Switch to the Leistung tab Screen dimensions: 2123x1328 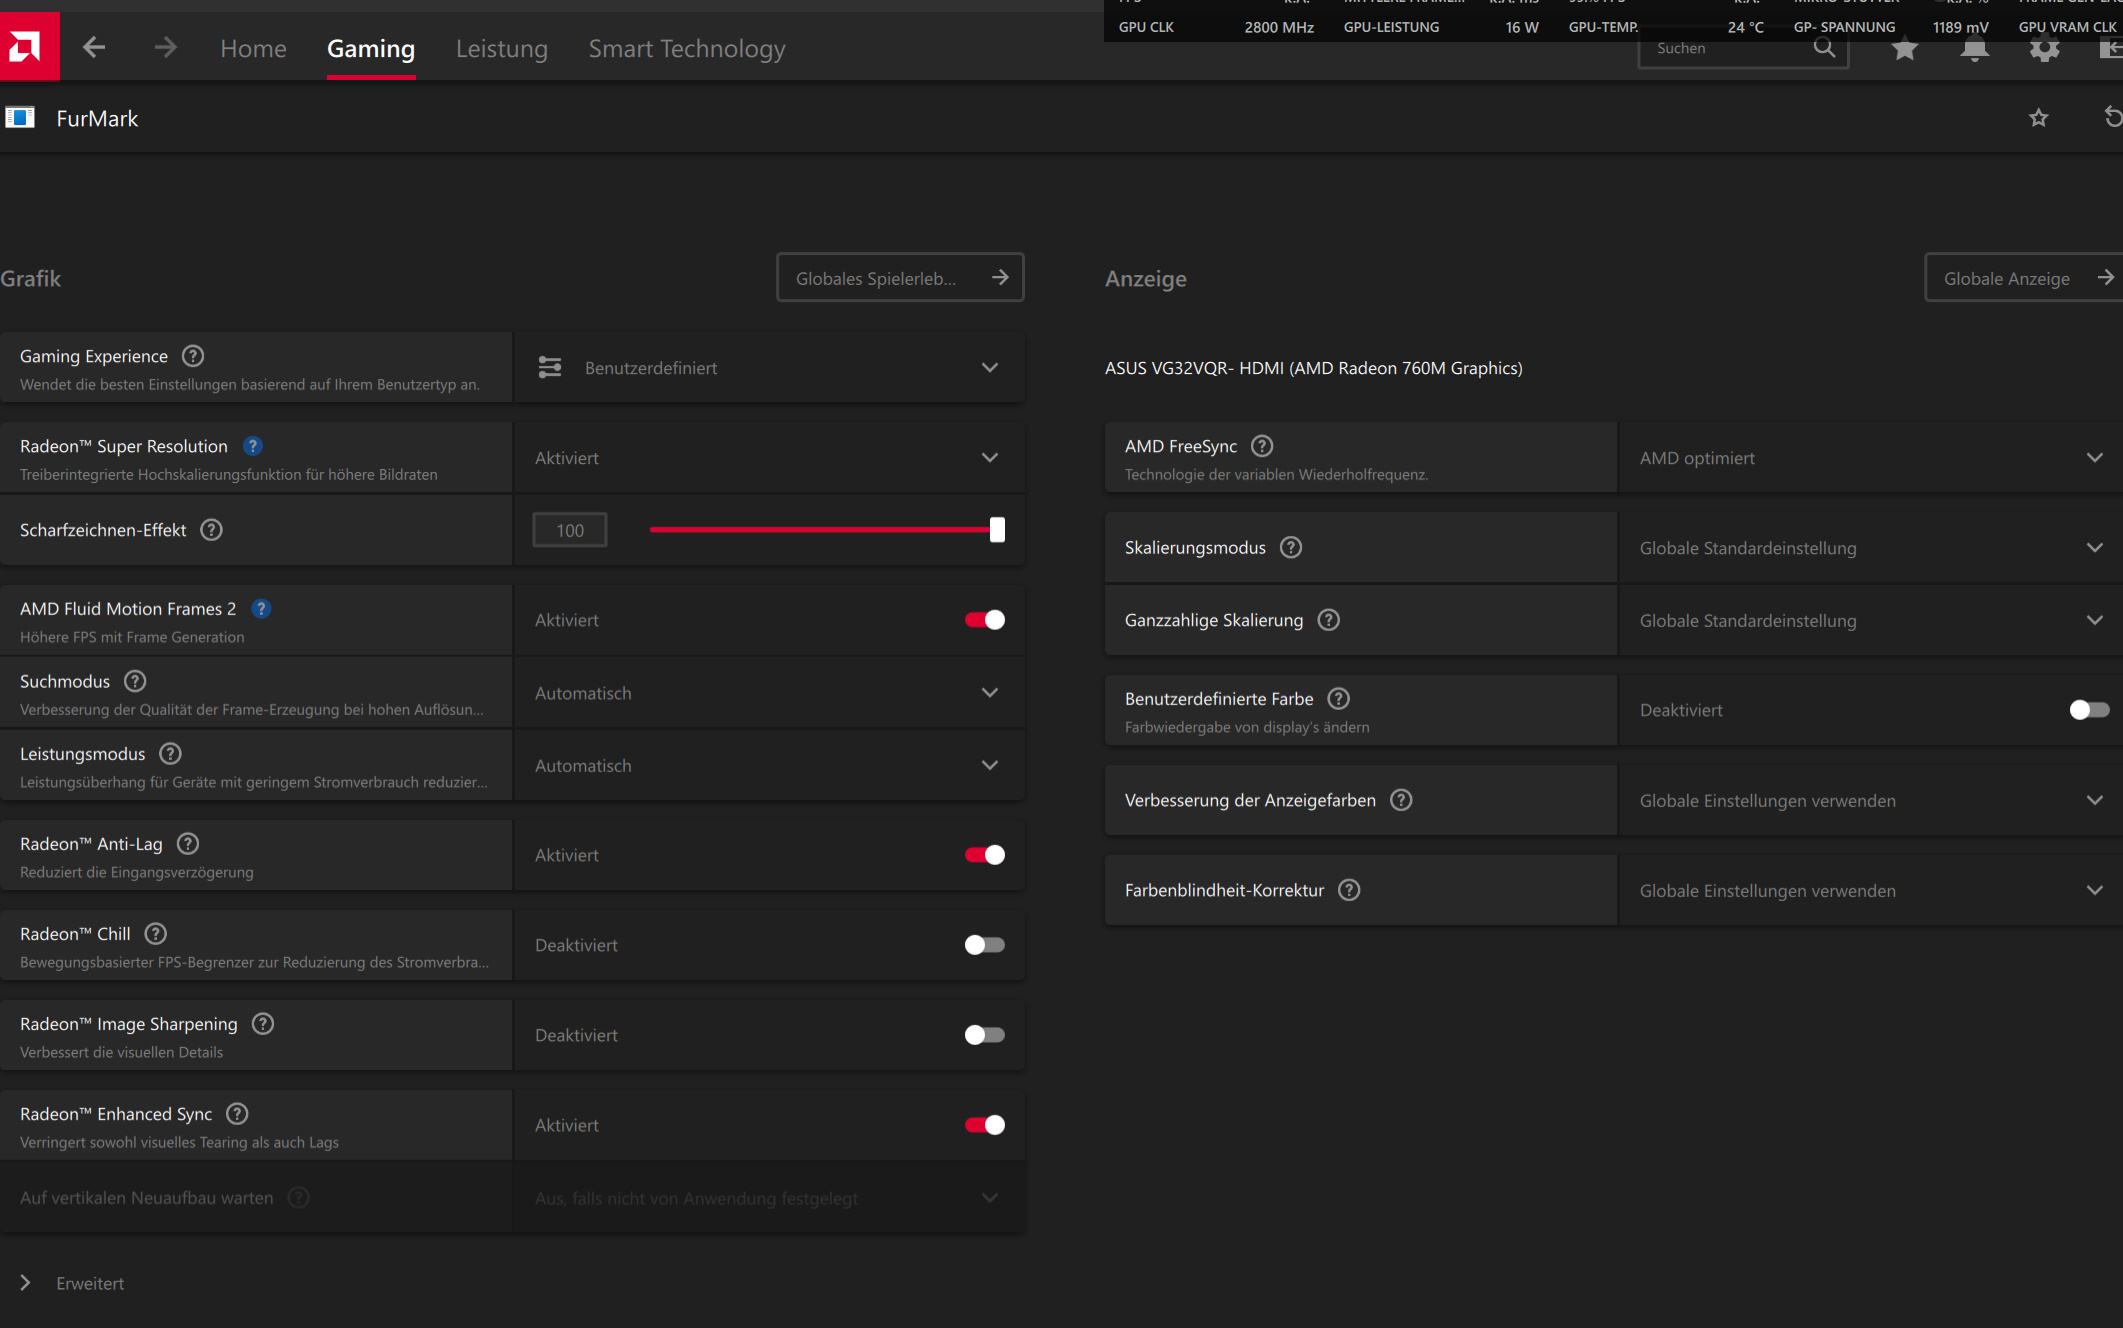(502, 48)
